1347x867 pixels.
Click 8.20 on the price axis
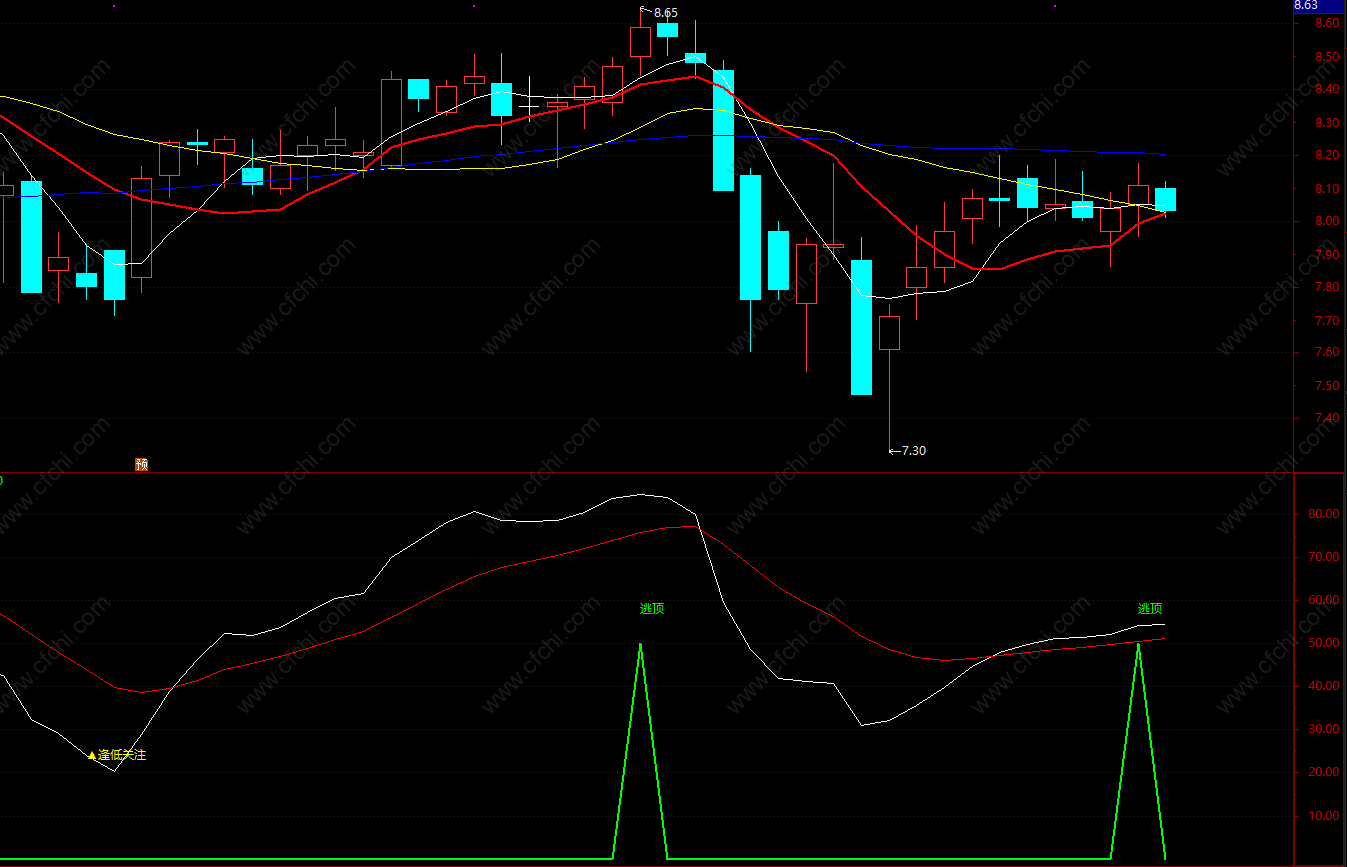coord(1328,155)
